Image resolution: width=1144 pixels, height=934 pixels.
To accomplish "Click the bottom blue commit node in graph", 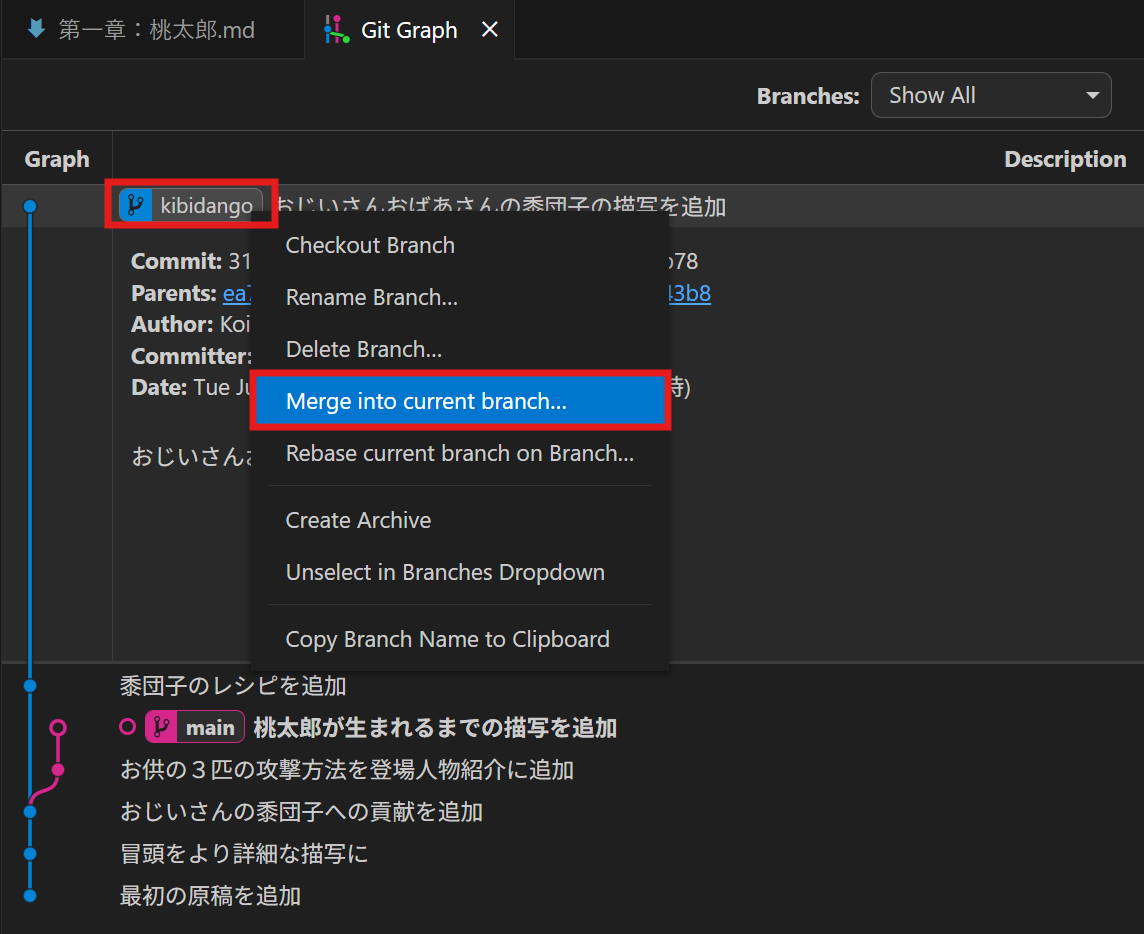I will coord(30,895).
